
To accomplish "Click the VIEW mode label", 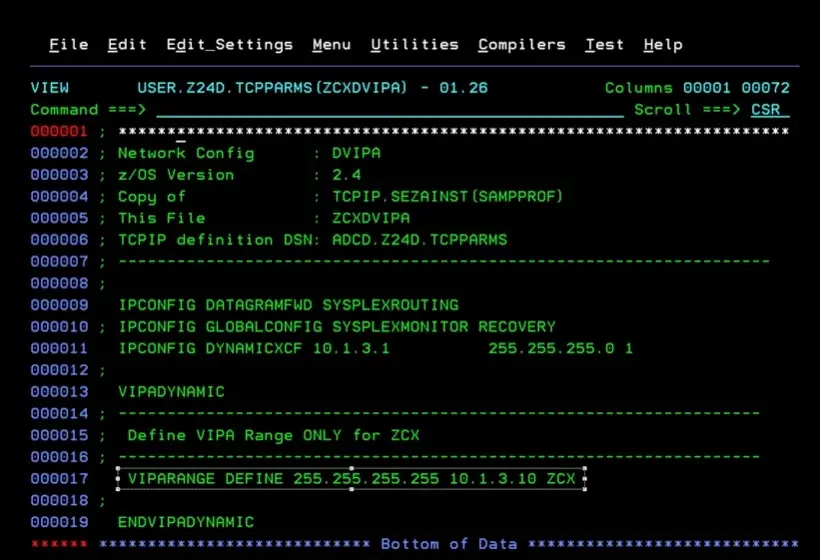I will coord(50,88).
